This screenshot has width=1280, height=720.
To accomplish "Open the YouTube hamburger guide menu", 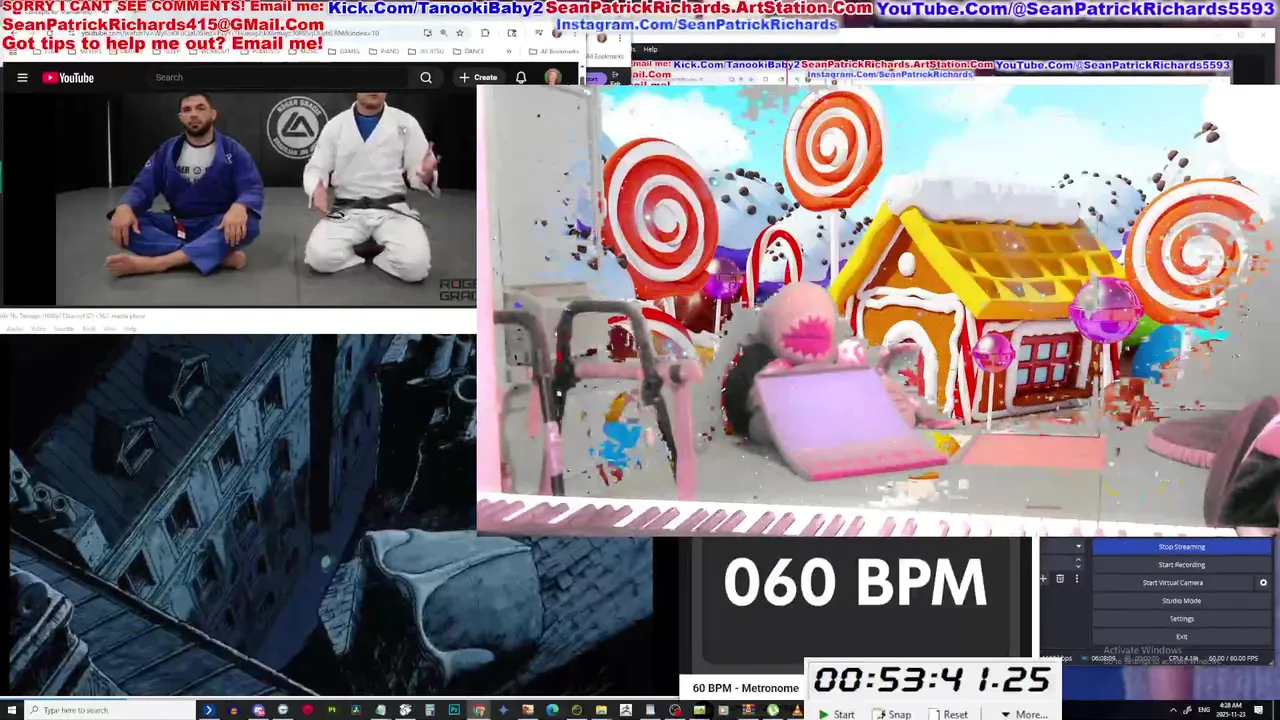I will point(22,77).
